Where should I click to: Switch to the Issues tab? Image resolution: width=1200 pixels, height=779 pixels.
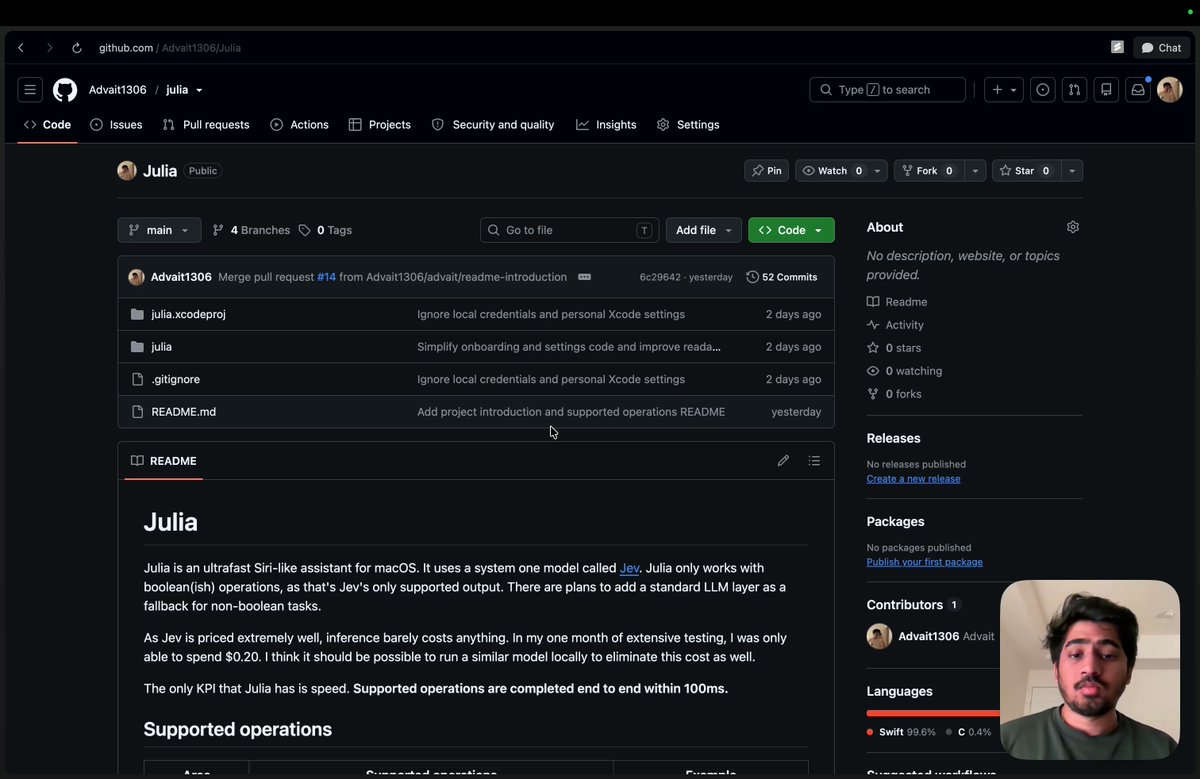click(116, 125)
